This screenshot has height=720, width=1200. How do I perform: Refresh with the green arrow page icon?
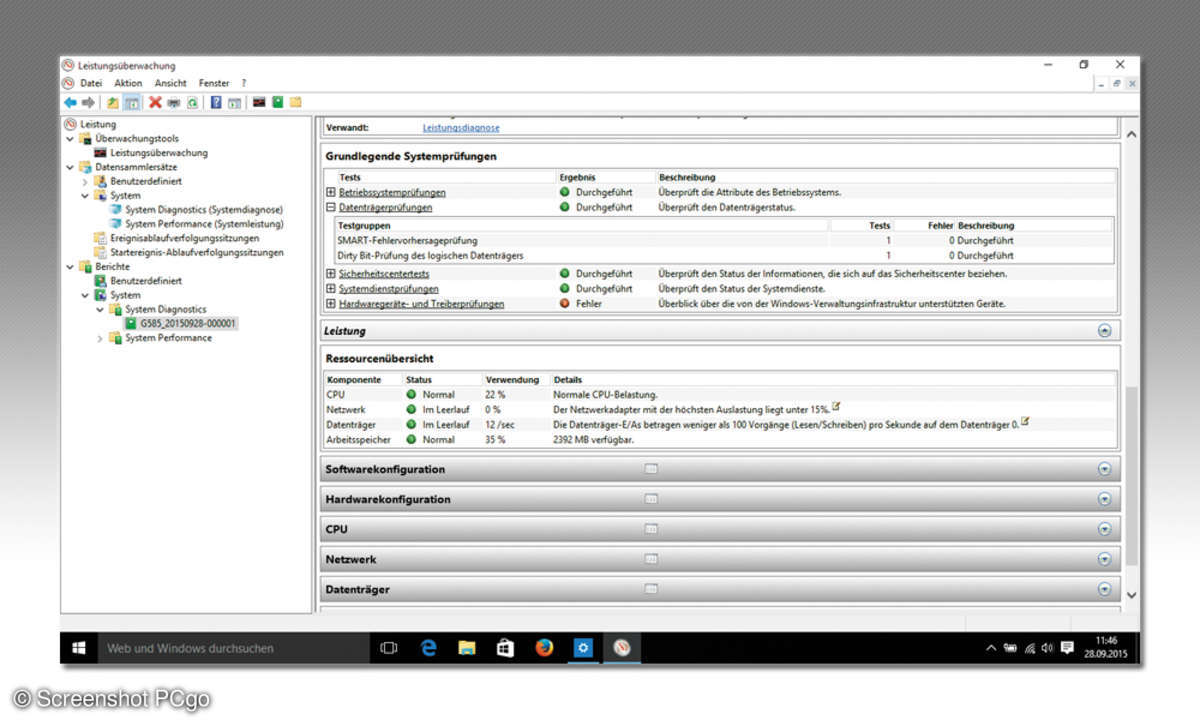[192, 102]
